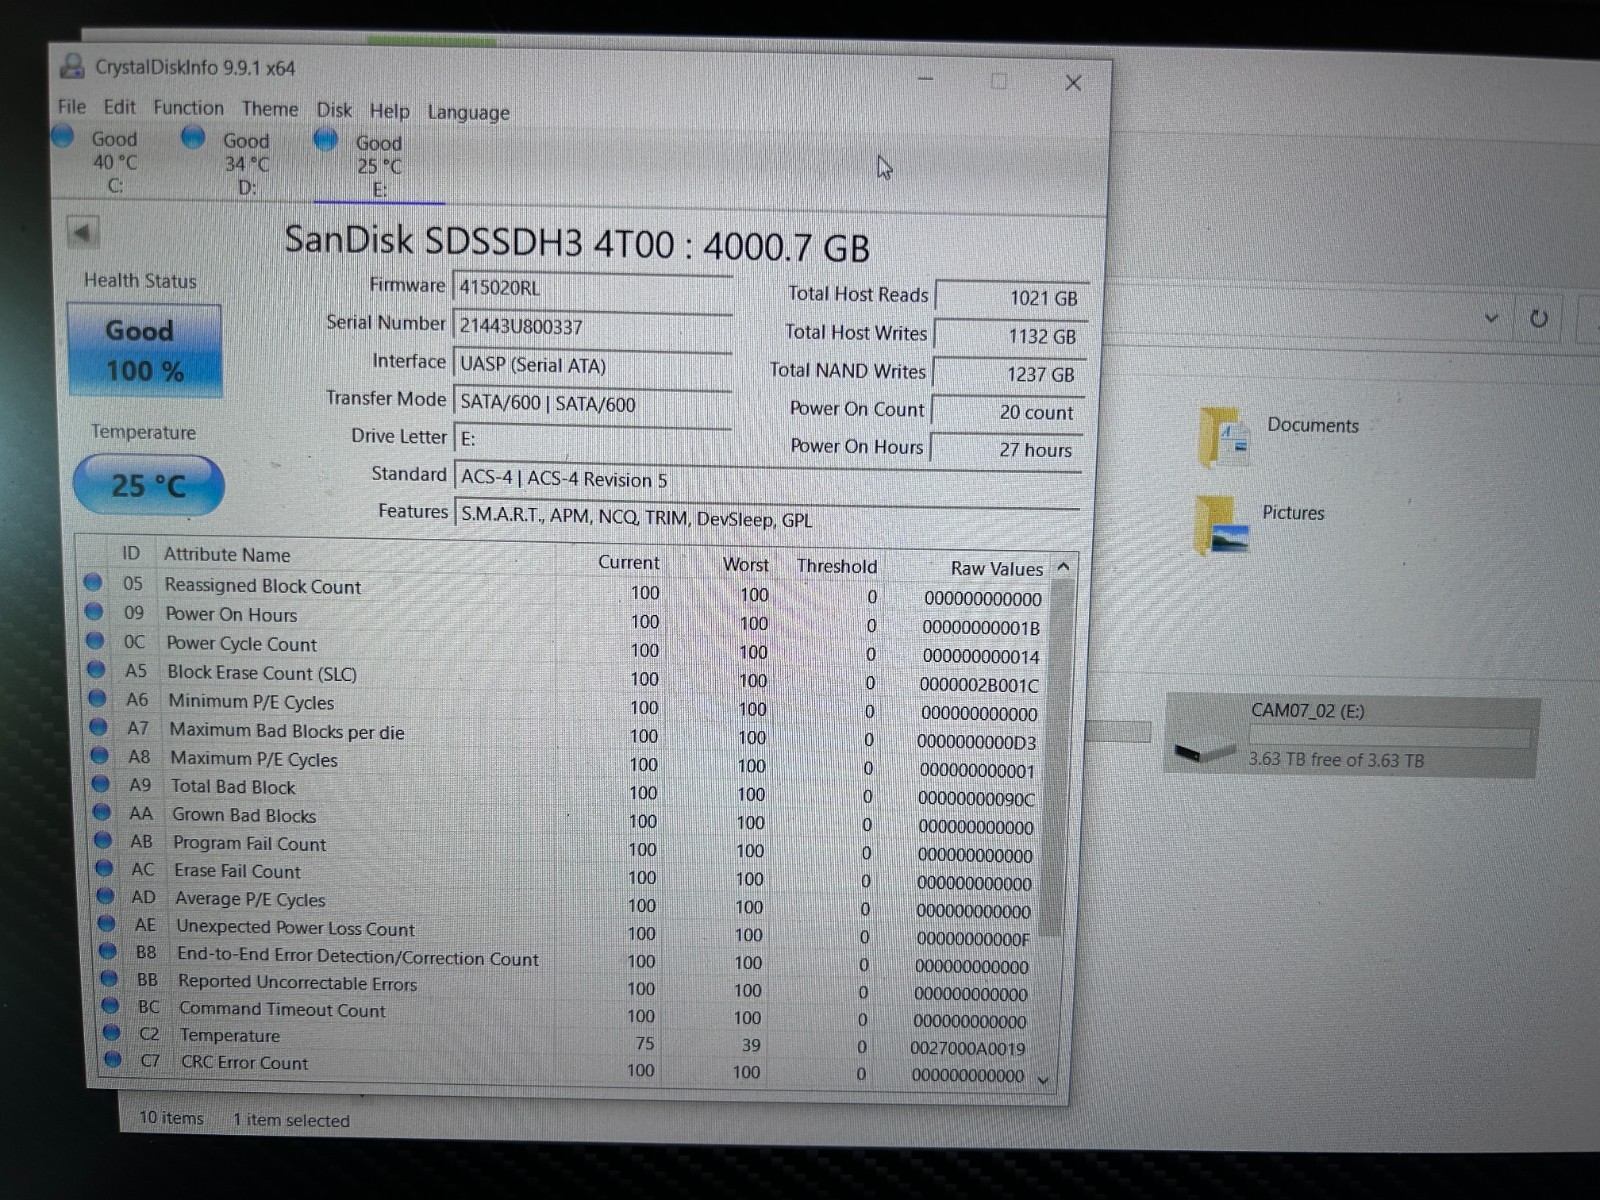Click the Good 100 % health status button
The image size is (1600, 1200).
[x=144, y=350]
